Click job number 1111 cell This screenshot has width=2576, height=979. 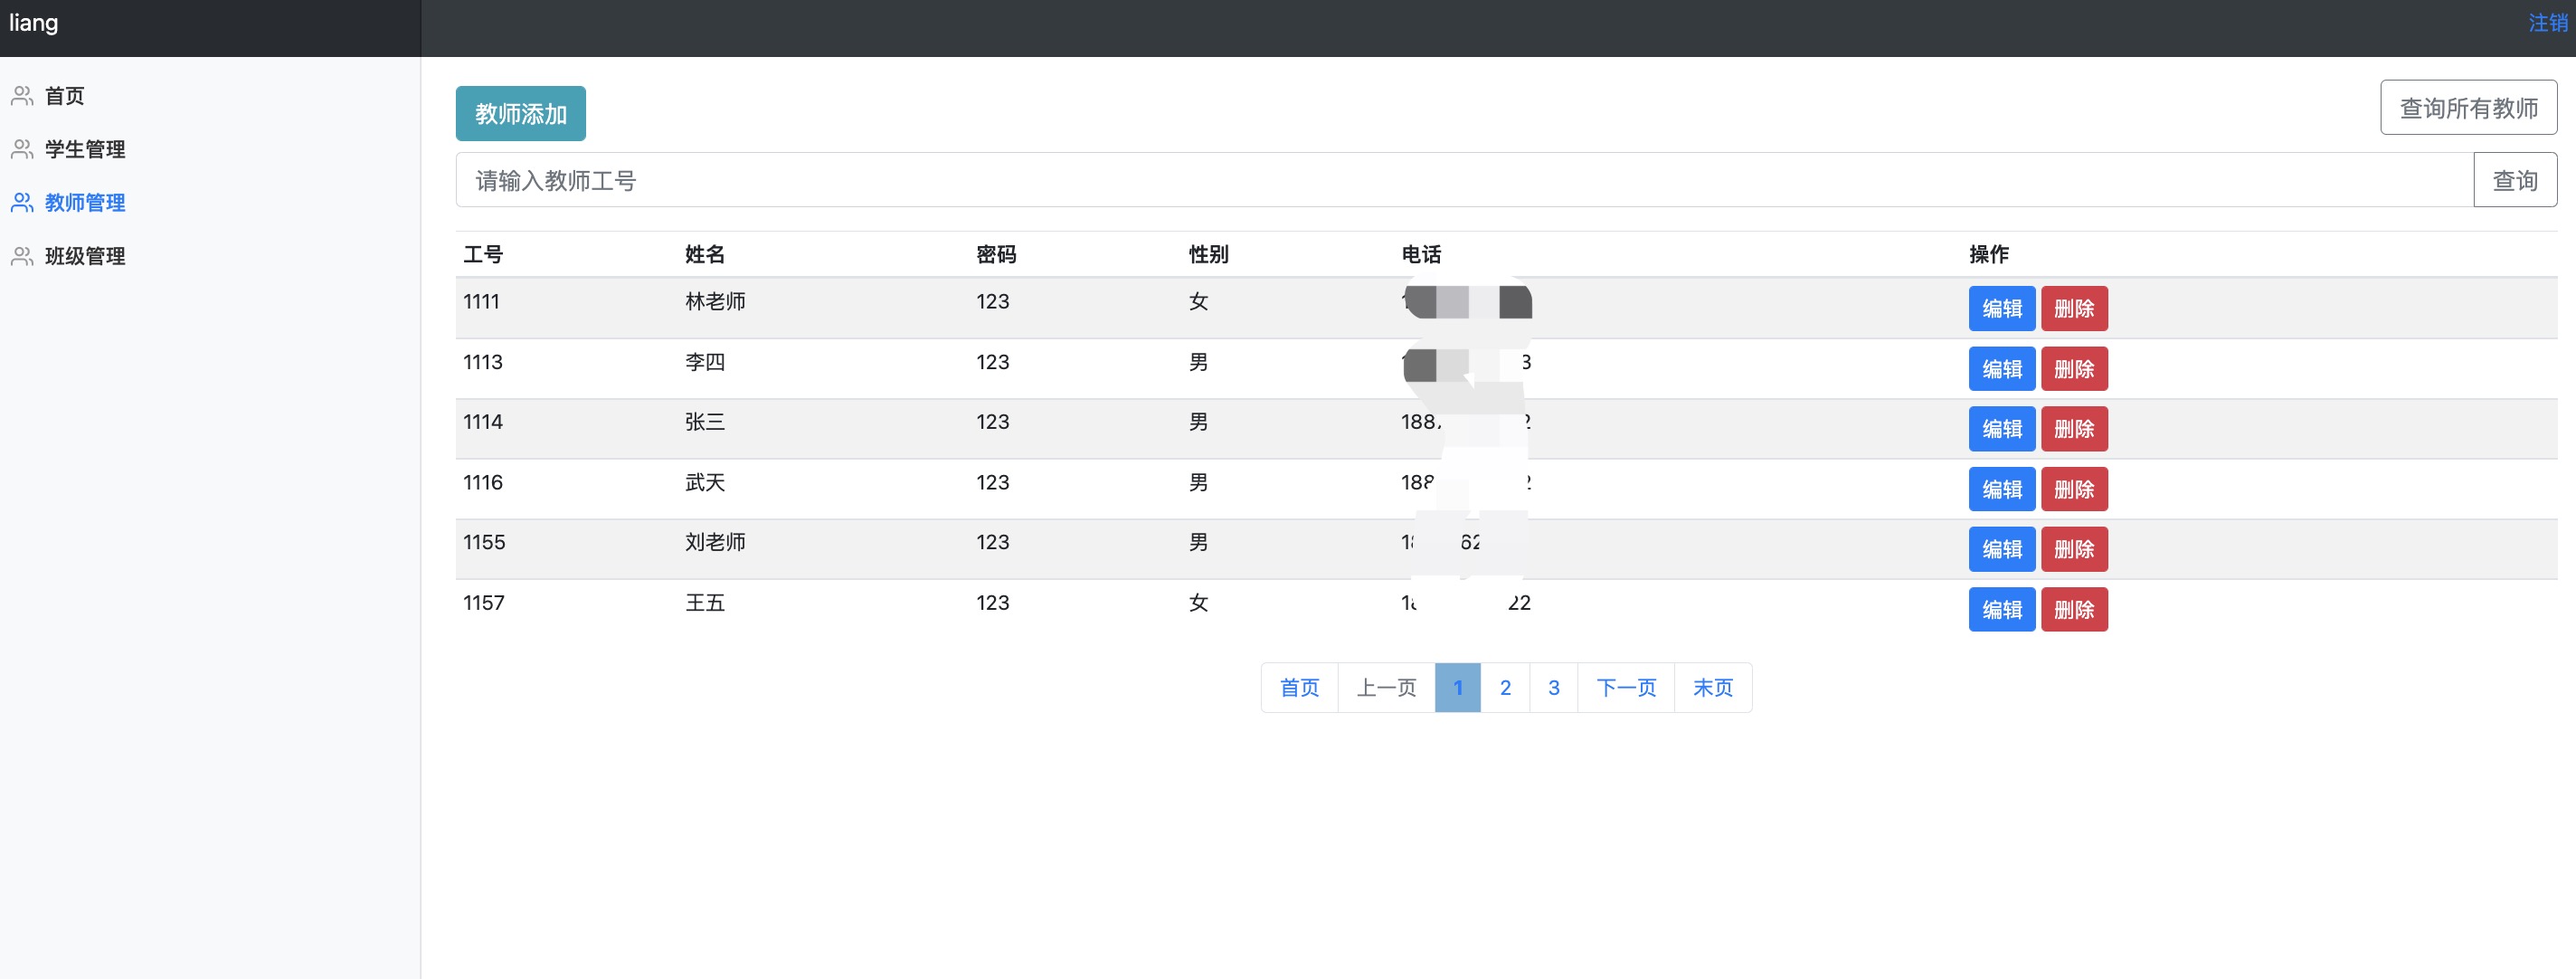(x=481, y=302)
